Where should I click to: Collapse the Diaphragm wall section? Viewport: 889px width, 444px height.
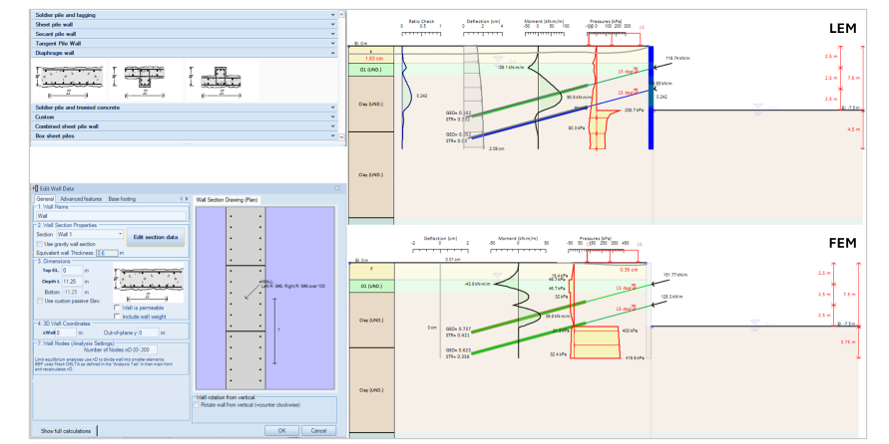pyautogui.click(x=184, y=53)
